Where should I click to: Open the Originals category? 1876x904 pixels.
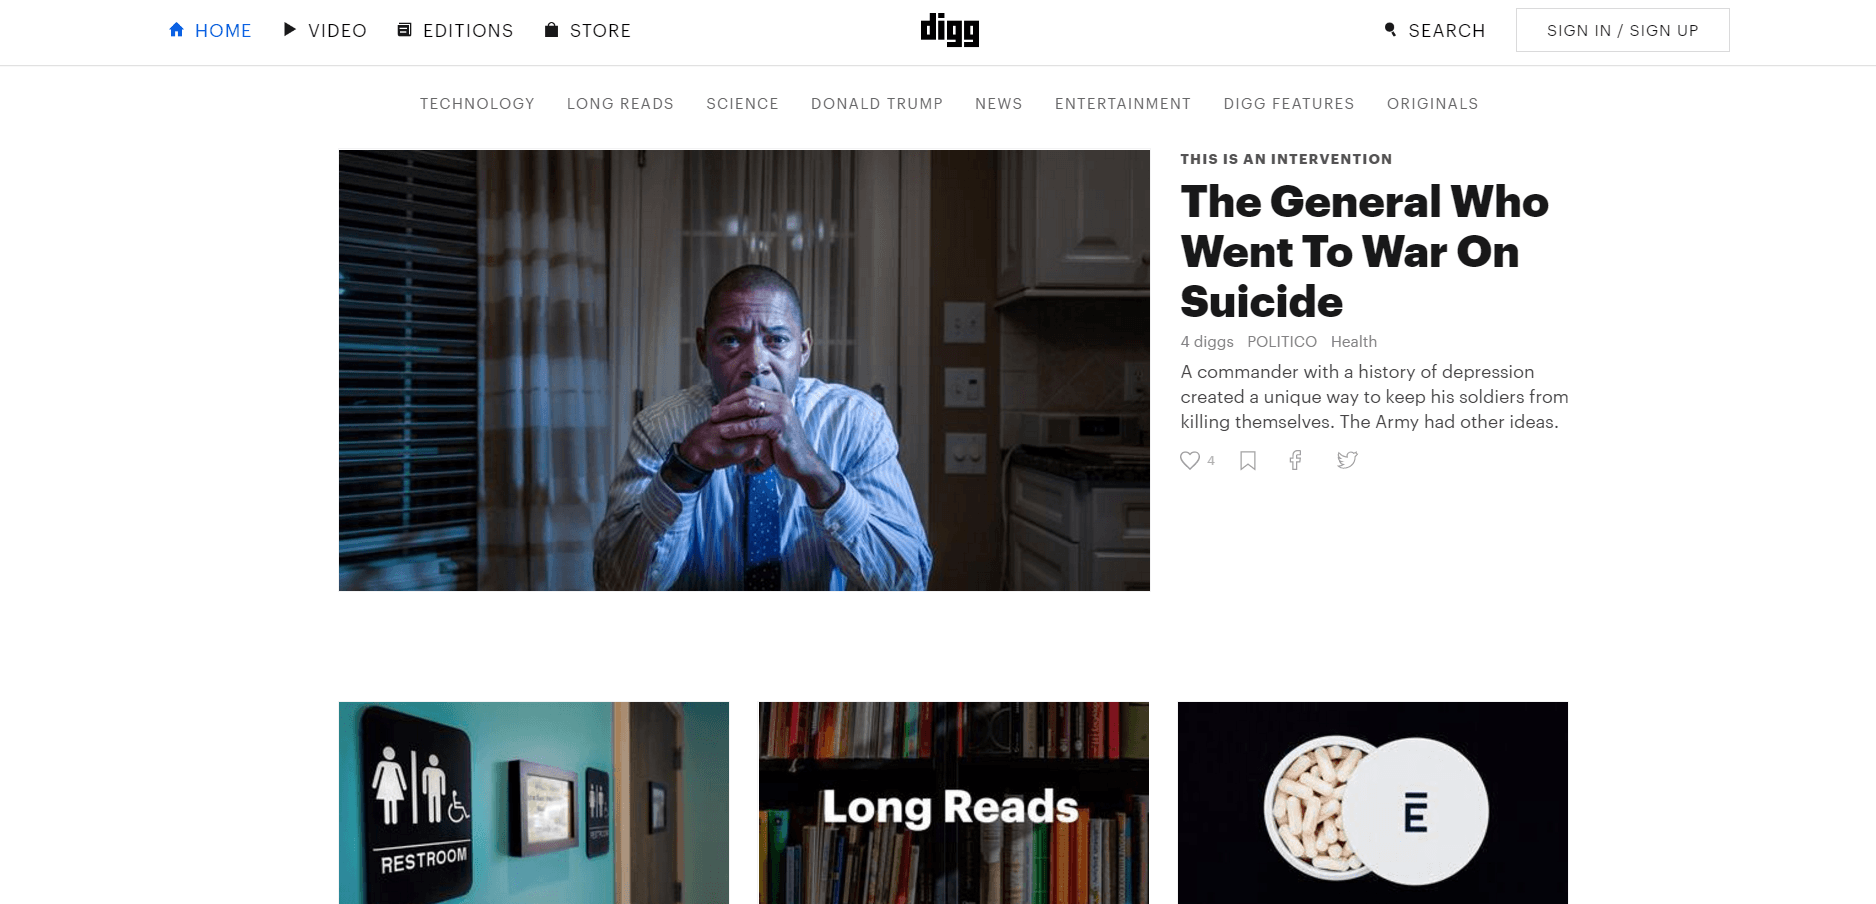tap(1432, 104)
